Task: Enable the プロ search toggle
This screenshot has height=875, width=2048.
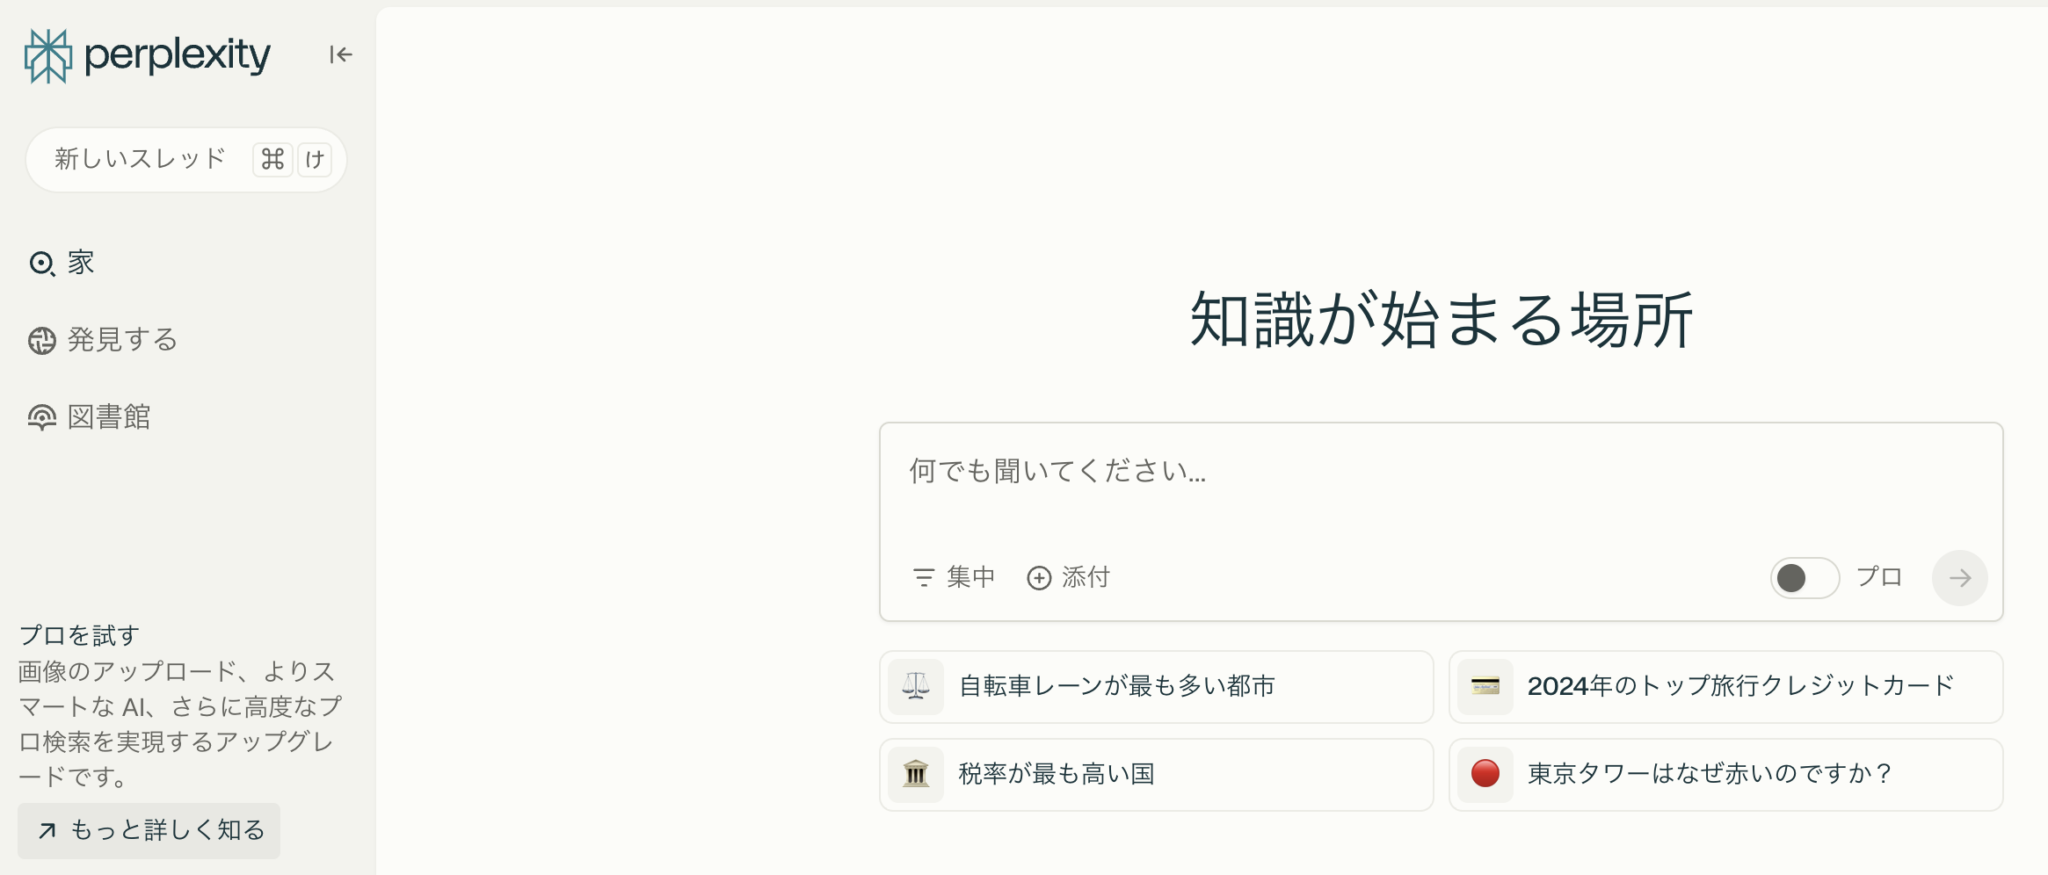Action: click(x=1803, y=578)
